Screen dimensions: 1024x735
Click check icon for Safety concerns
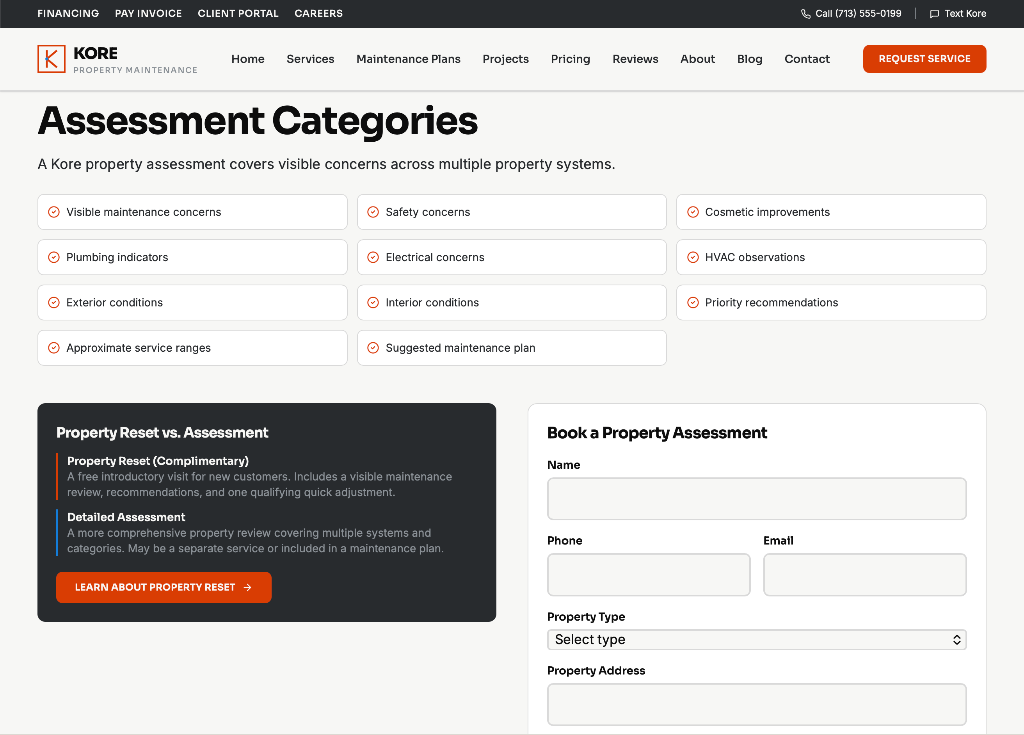[x=373, y=212]
